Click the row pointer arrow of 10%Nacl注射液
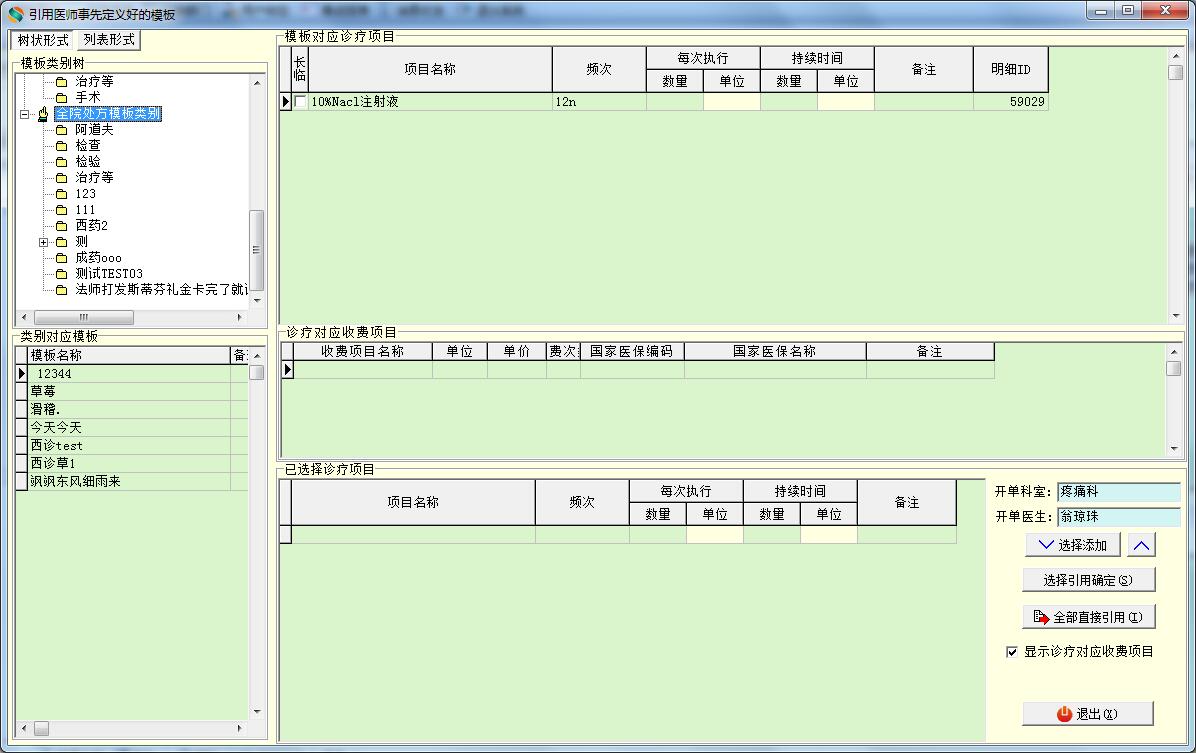 coord(286,101)
